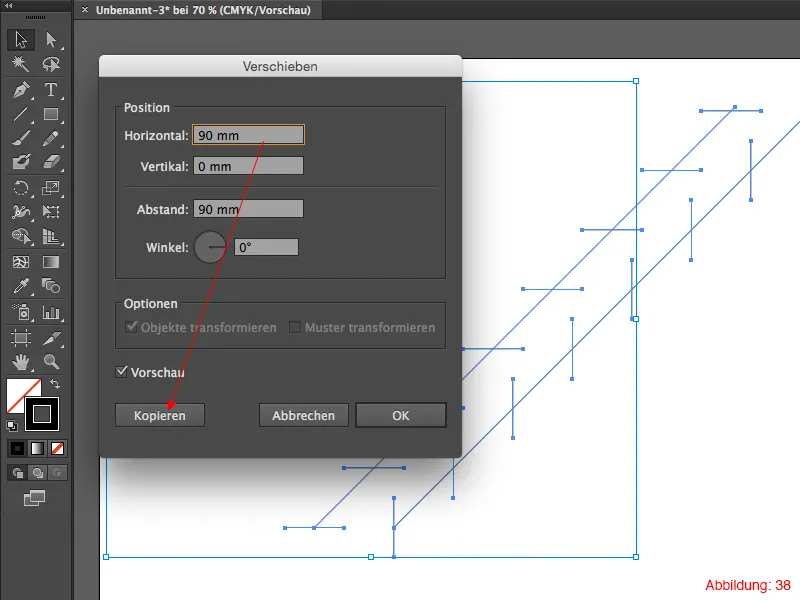Select the Eyedropper tool

(x=21, y=286)
